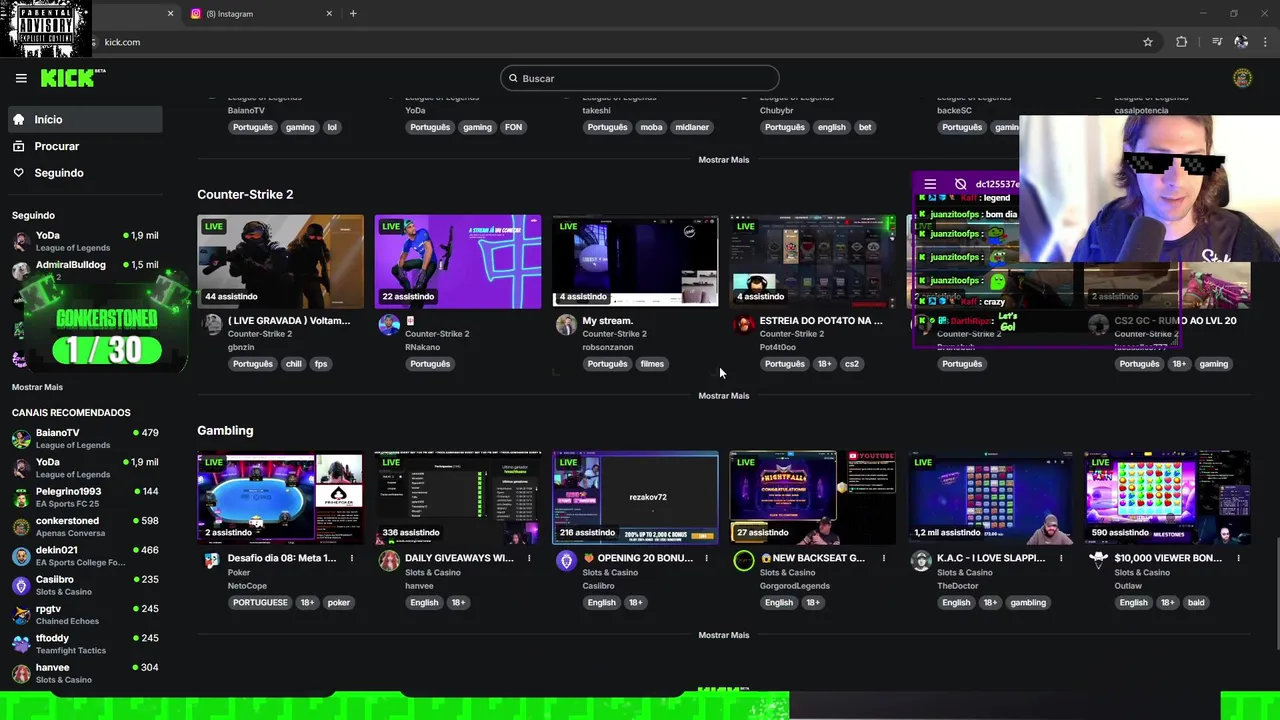Open tftoddy recommended channel avatar
The image size is (1280, 720).
tap(21, 644)
